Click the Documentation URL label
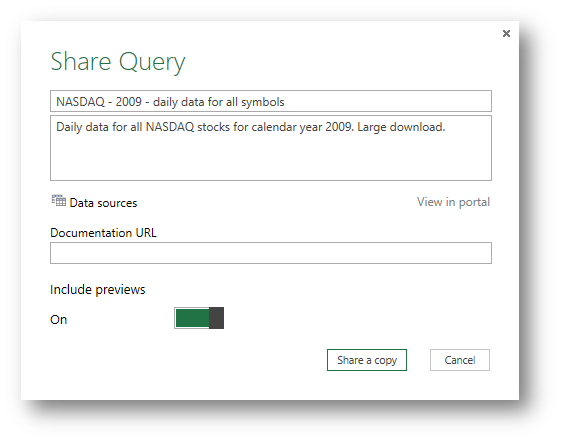Screen dimensions: 561x442 tap(103, 233)
